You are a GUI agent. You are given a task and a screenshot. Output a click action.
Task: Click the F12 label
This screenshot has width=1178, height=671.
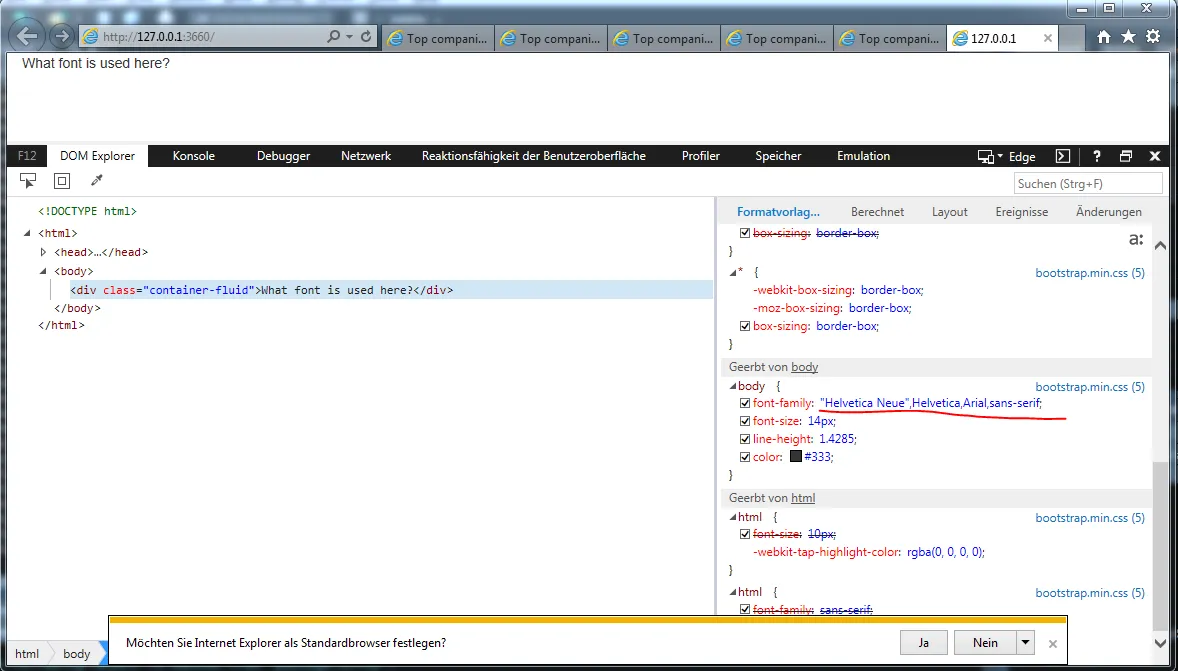tap(27, 156)
